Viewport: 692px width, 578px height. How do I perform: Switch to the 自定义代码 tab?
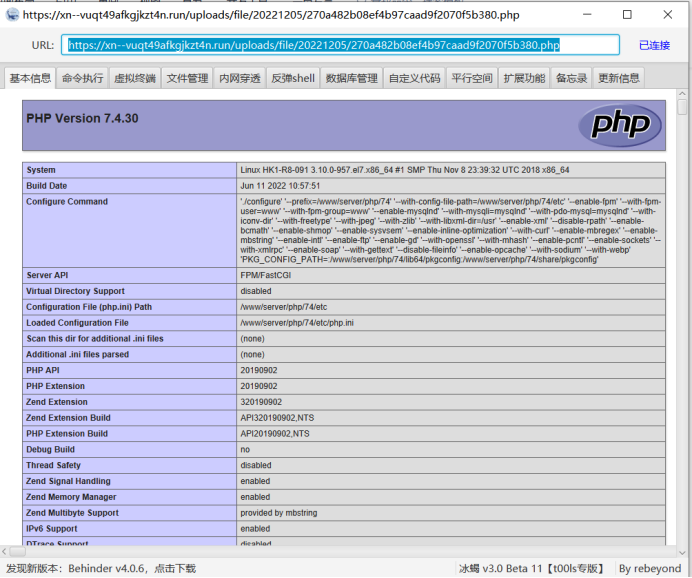(x=414, y=78)
